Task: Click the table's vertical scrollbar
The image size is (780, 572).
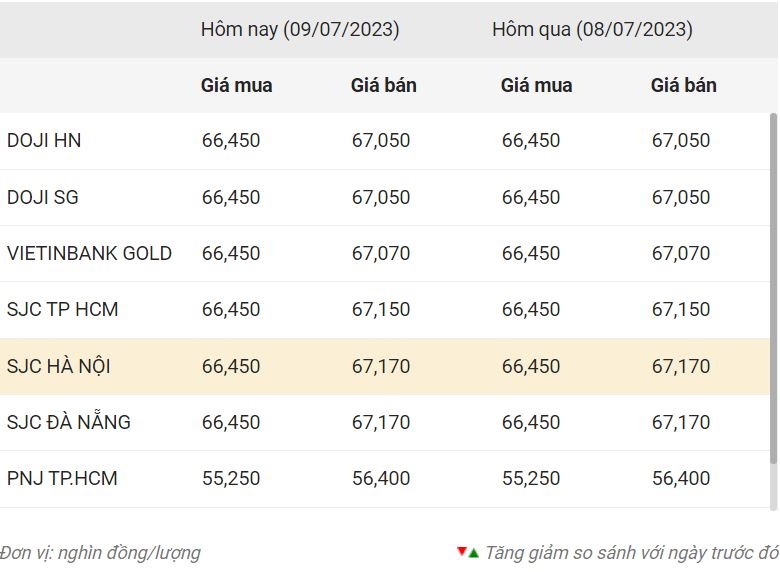Action: (773, 288)
